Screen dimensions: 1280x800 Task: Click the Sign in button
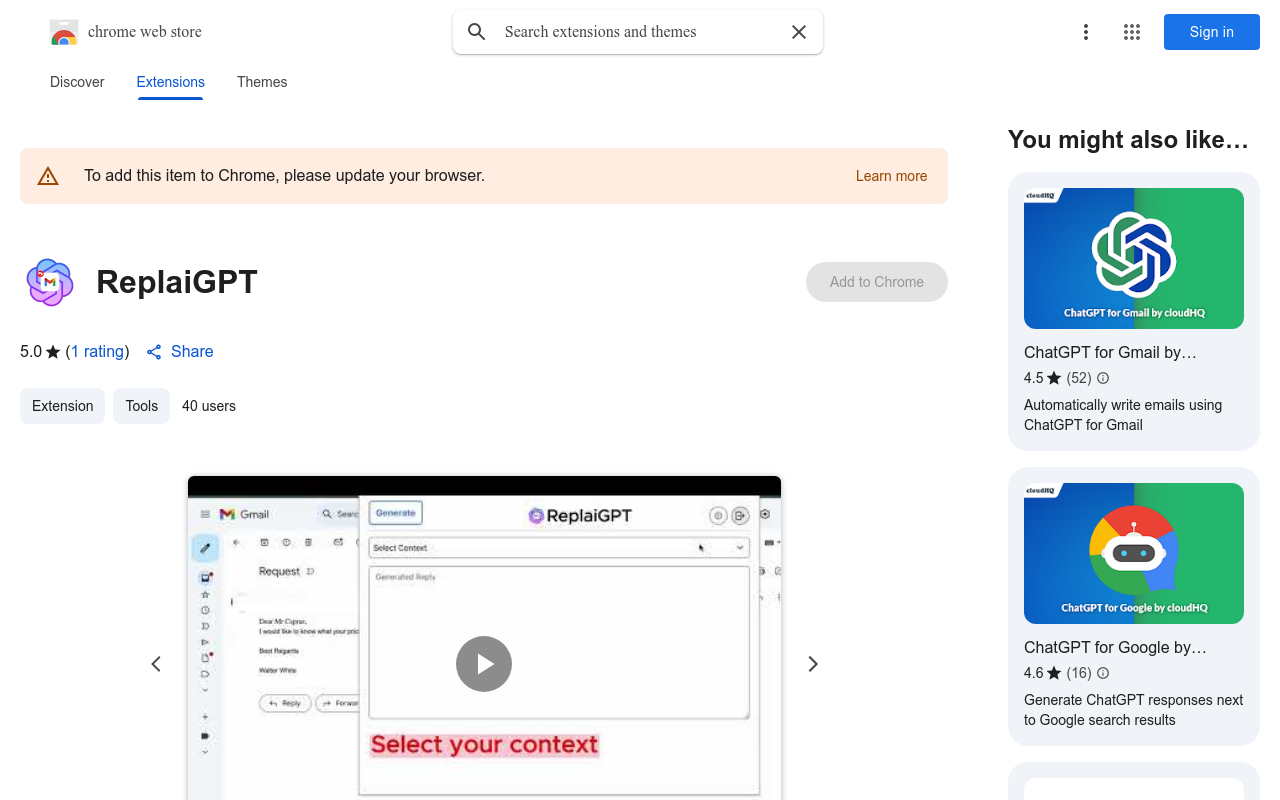pos(1212,32)
